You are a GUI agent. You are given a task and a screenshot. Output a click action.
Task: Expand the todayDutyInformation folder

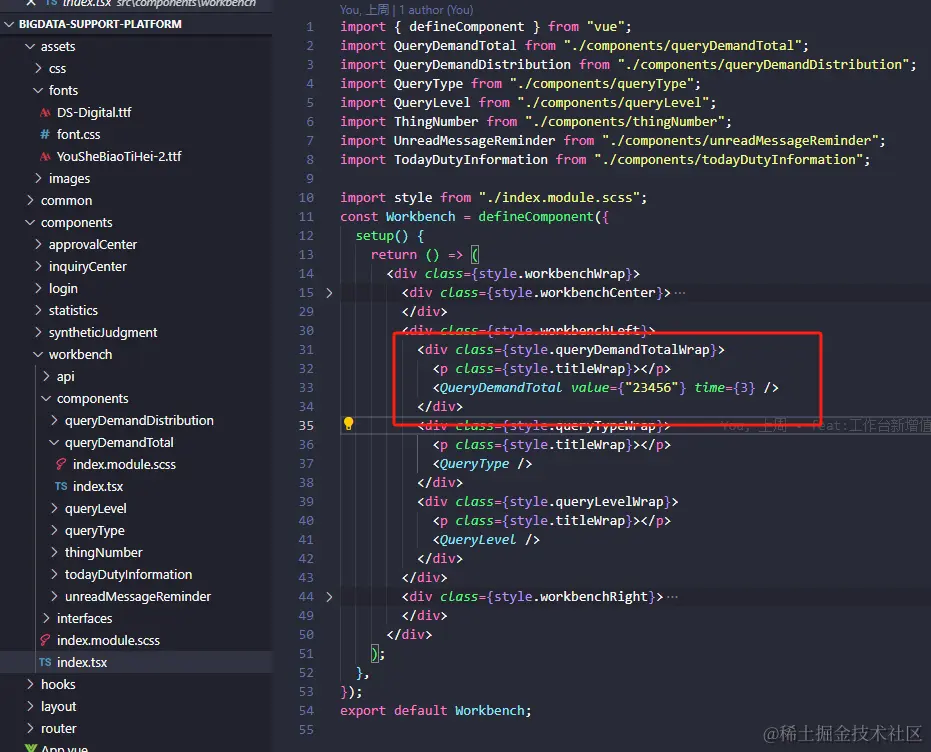(x=55, y=574)
